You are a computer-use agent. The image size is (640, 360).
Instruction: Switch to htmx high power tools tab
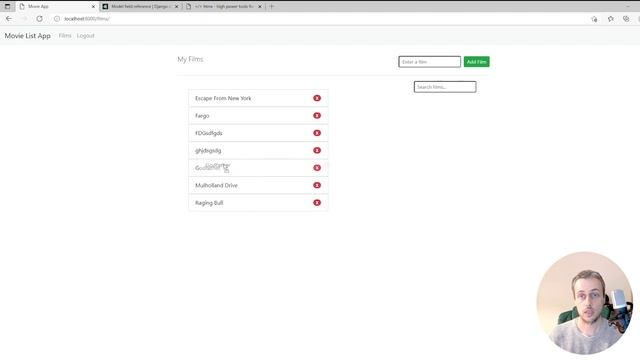(224, 7)
